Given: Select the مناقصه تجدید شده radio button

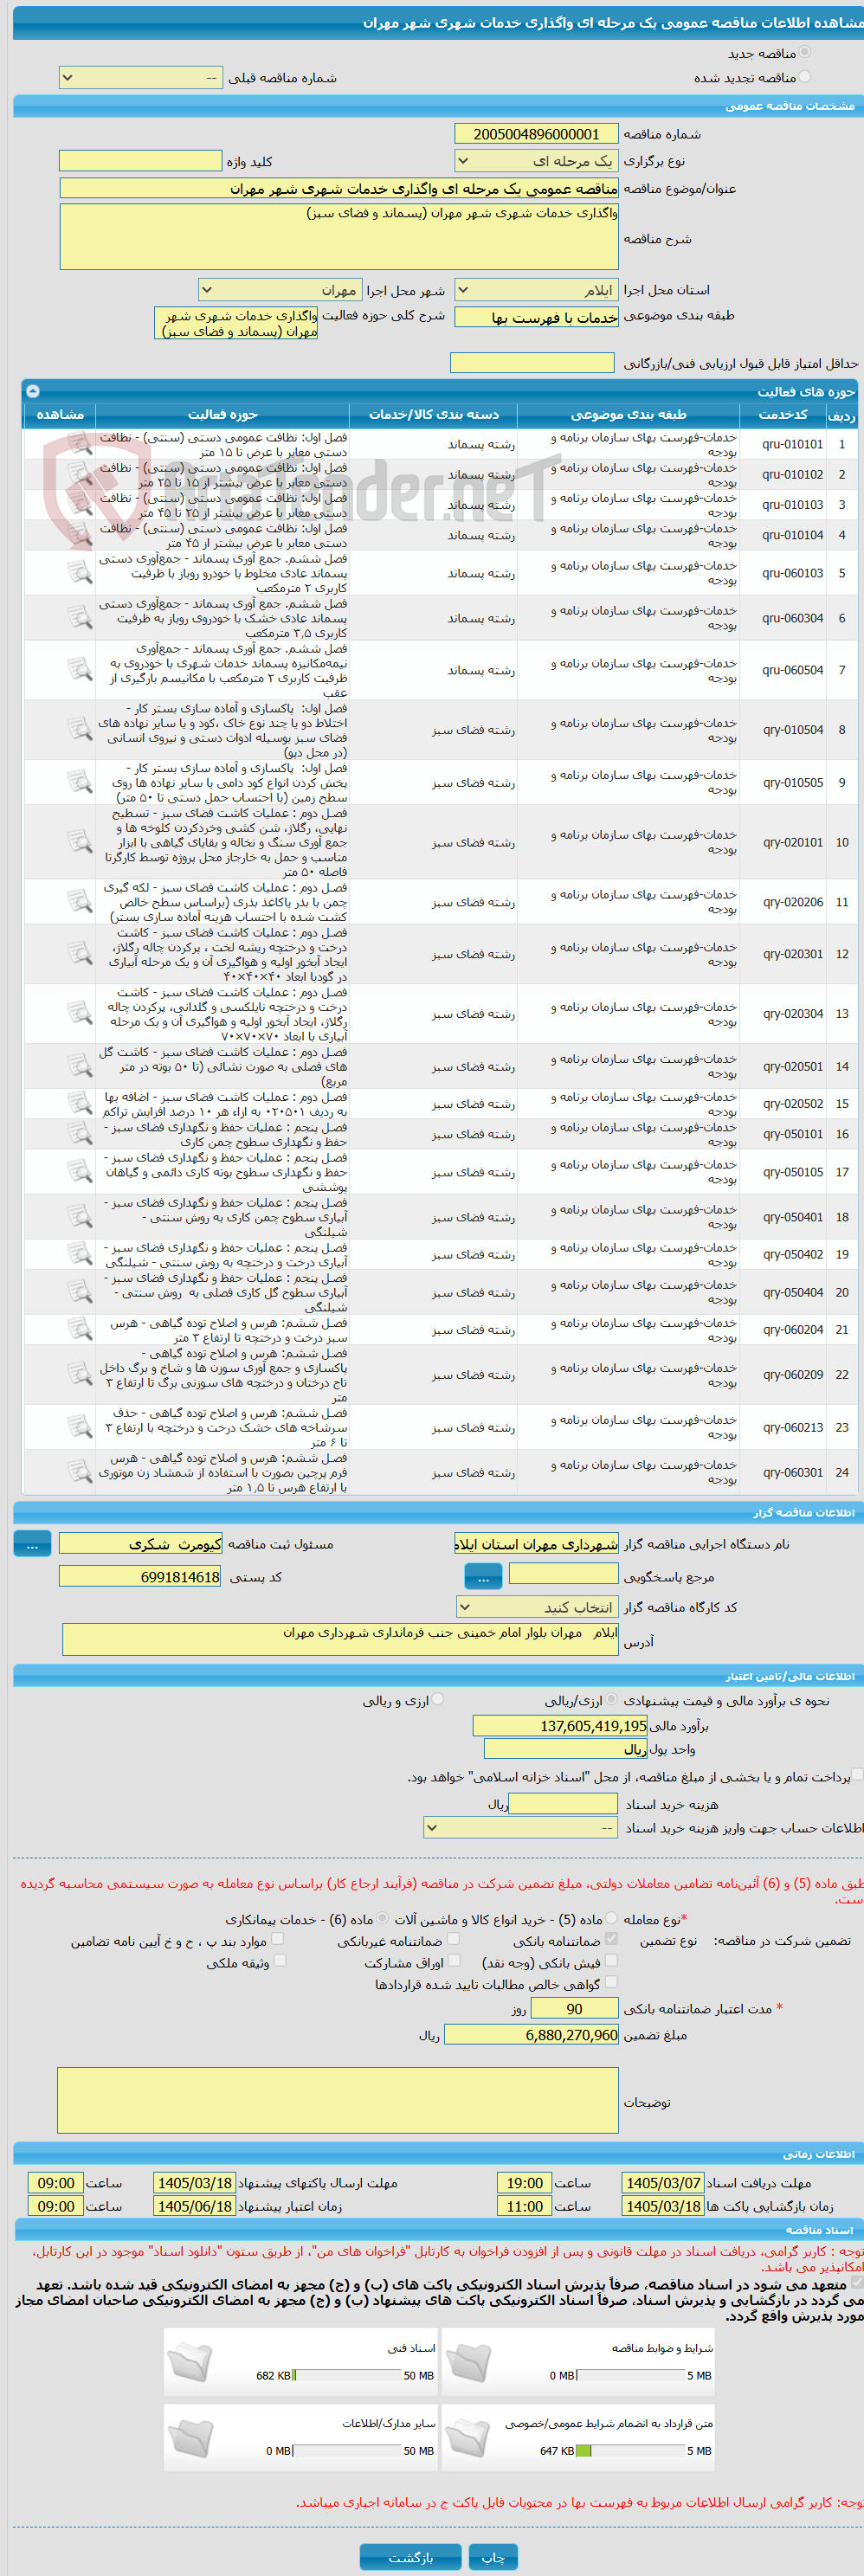Looking at the screenshot, I should tap(805, 77).
